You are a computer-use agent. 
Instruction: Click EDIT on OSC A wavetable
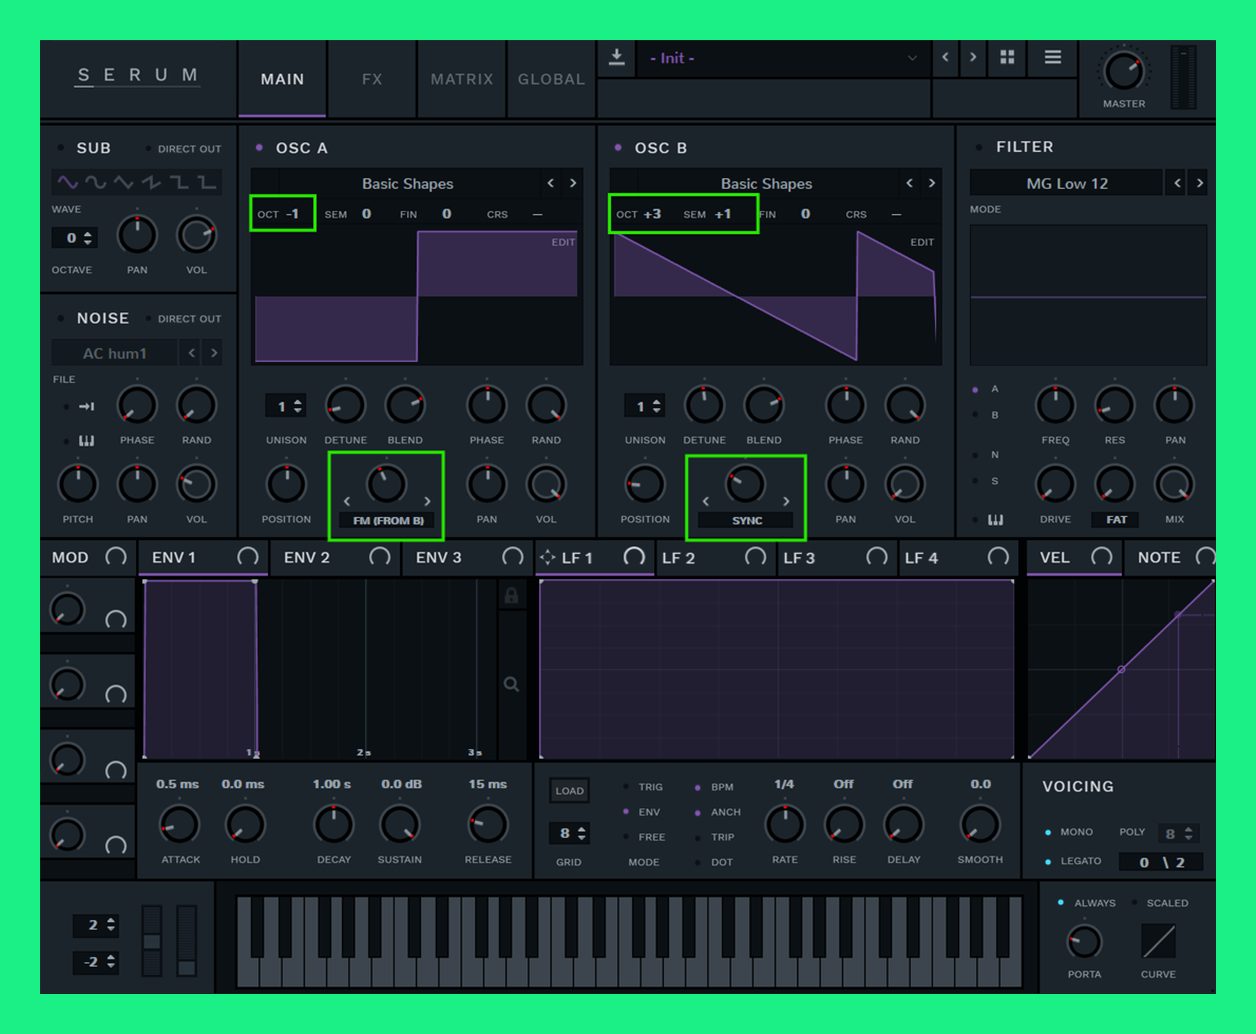[x=563, y=242]
